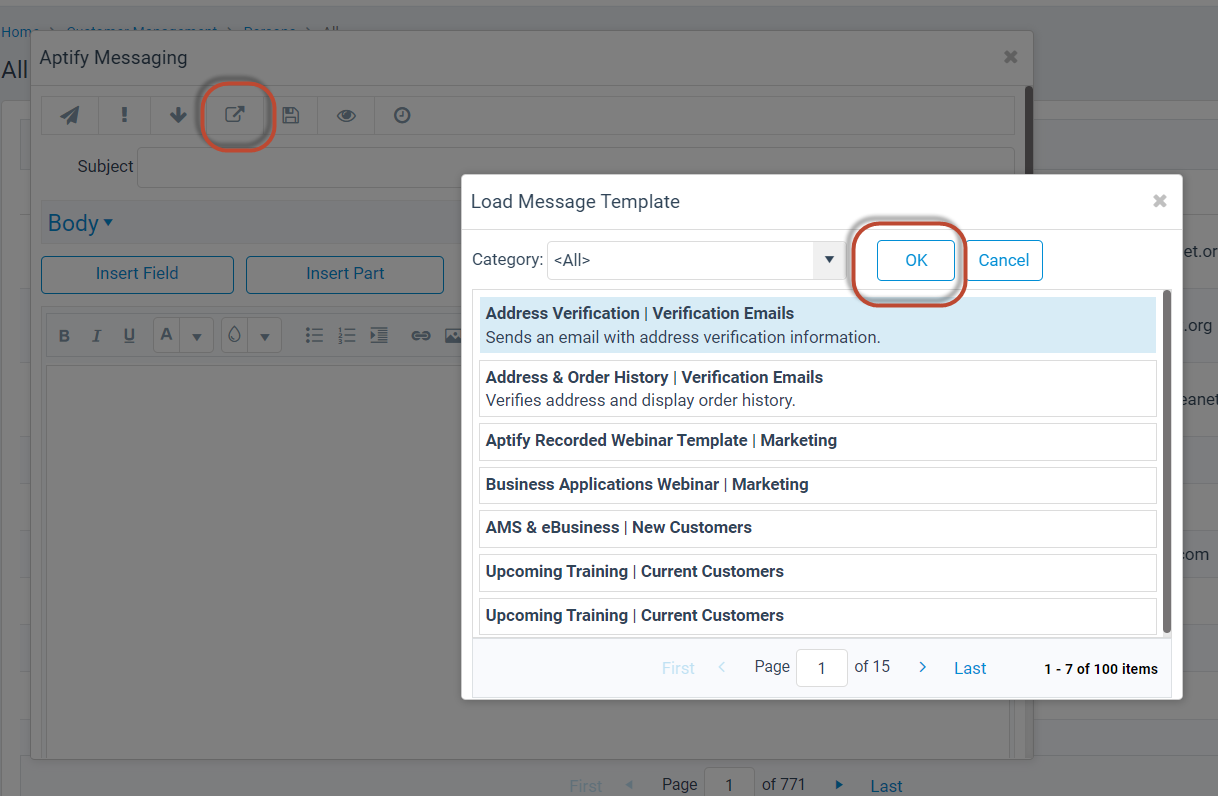
Task: Set high priority with exclamation mark icon
Action: (124, 115)
